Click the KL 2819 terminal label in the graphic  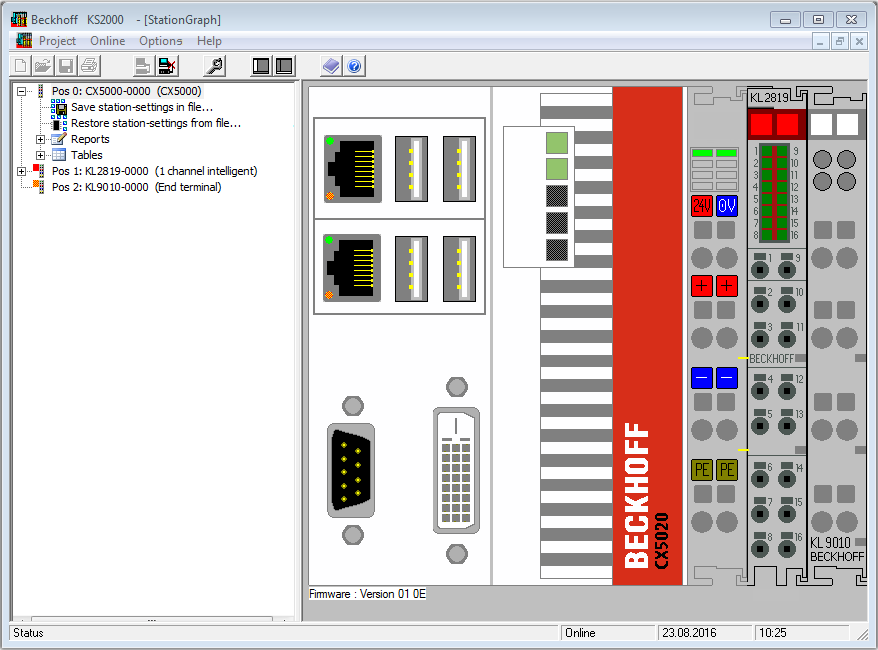pyautogui.click(x=769, y=97)
